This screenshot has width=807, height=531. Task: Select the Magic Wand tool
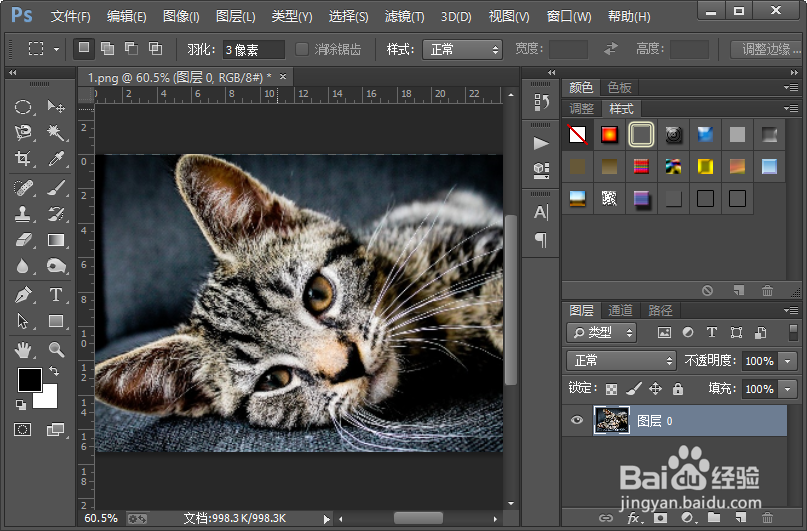(56, 133)
